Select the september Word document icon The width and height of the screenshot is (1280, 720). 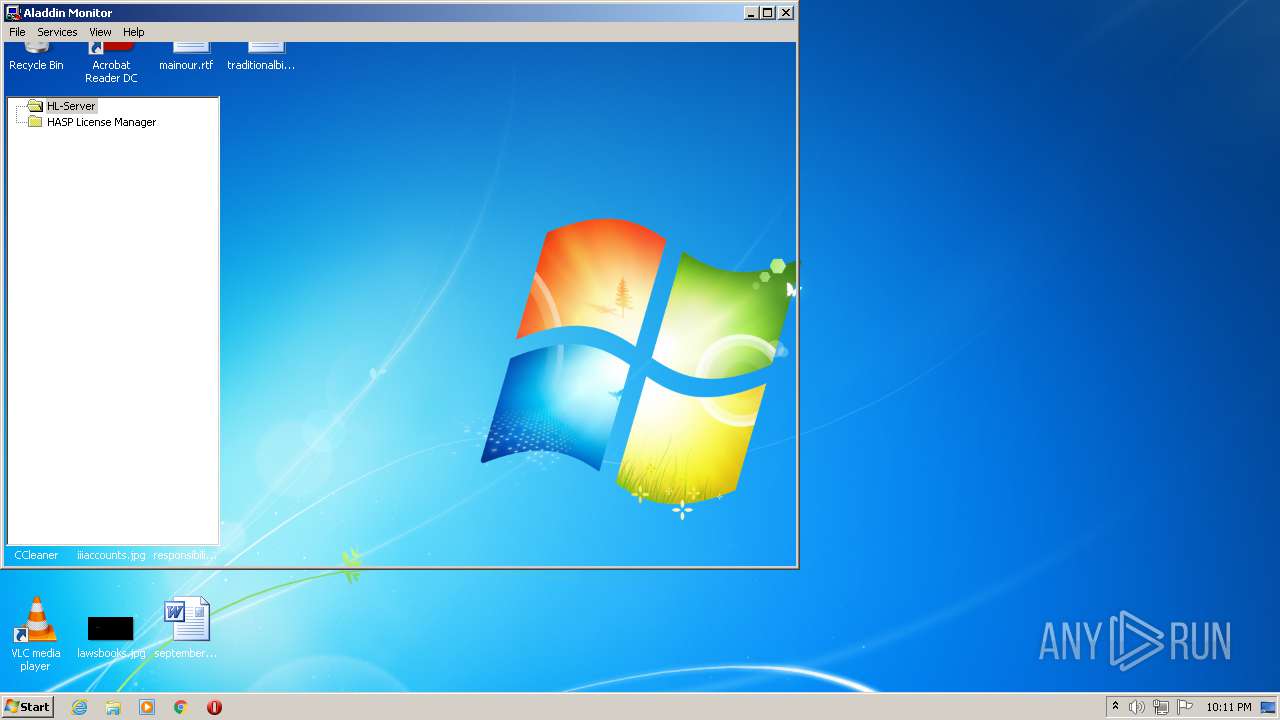click(186, 628)
